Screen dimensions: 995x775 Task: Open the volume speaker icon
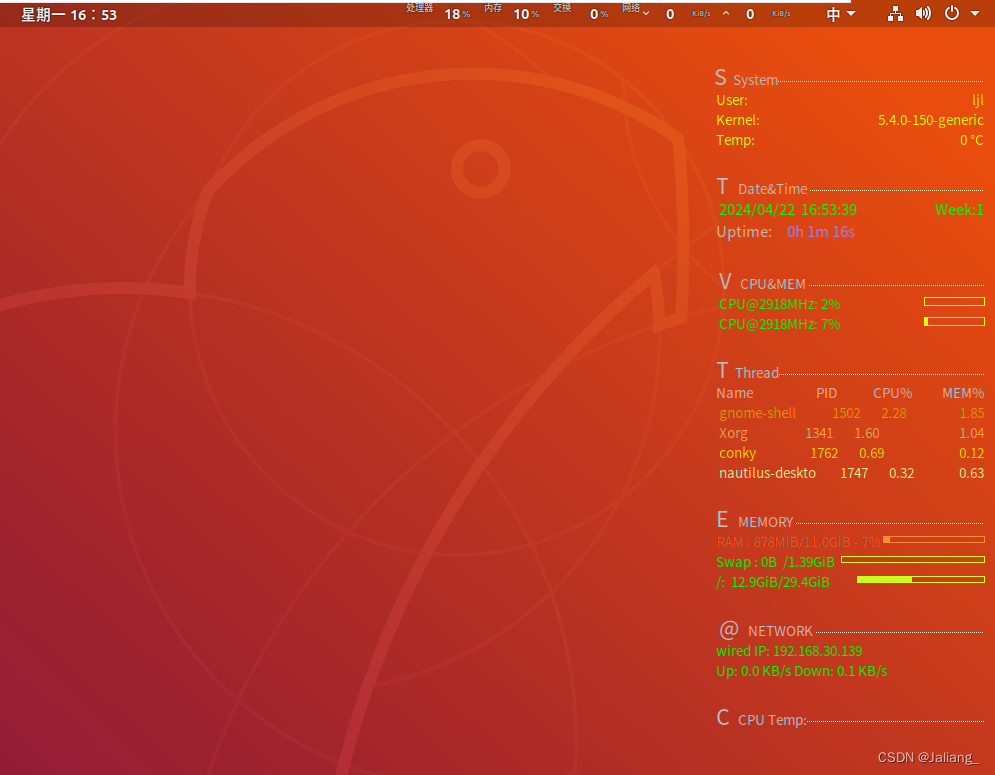[923, 13]
